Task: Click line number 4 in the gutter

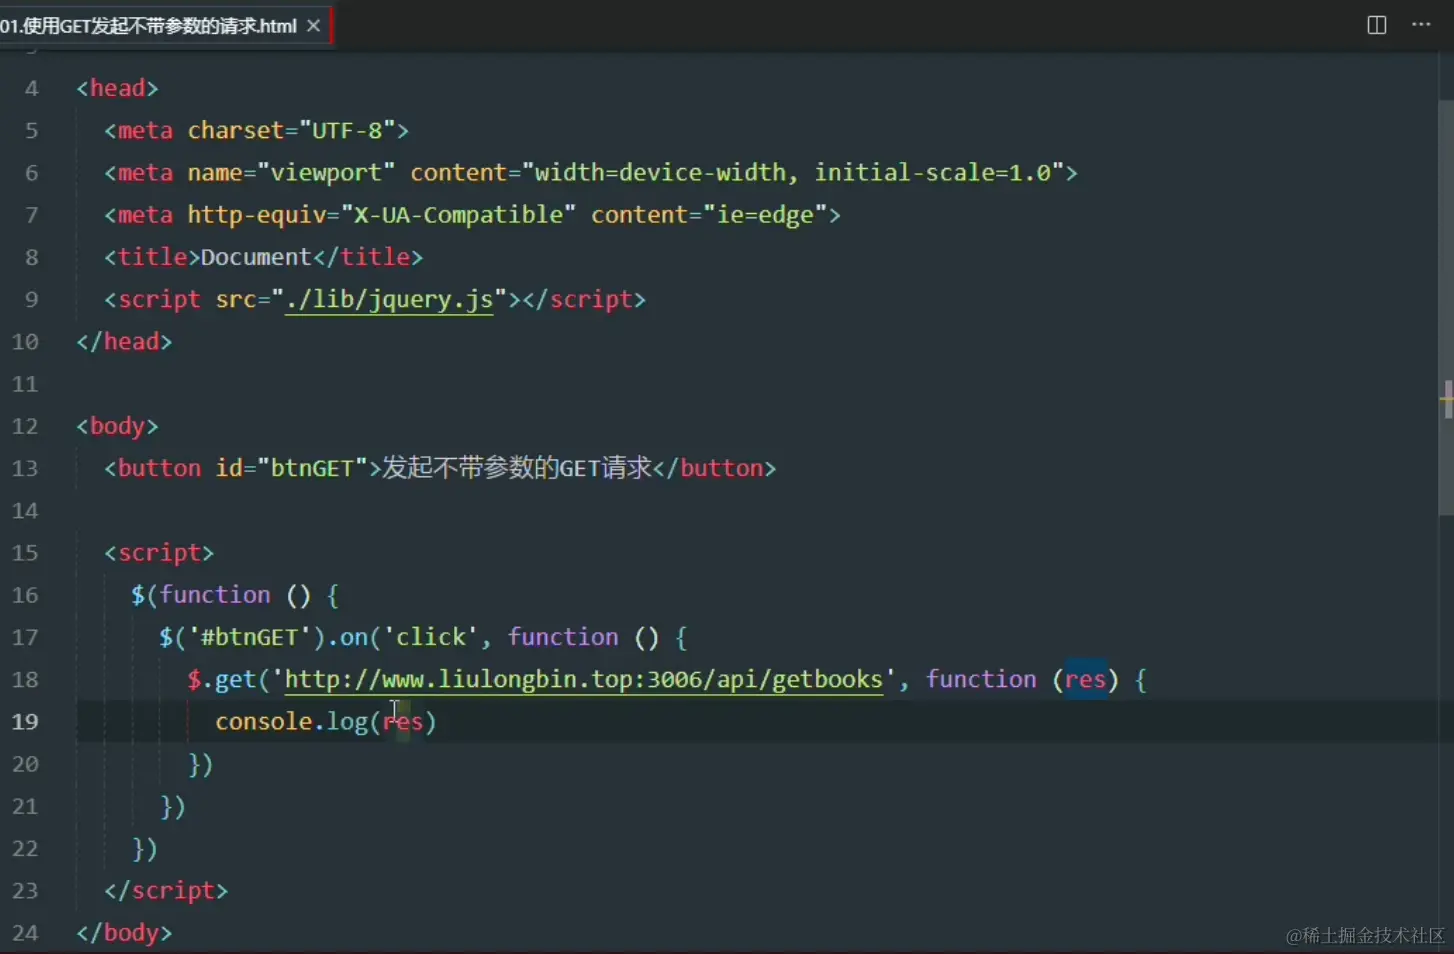Action: (x=31, y=89)
